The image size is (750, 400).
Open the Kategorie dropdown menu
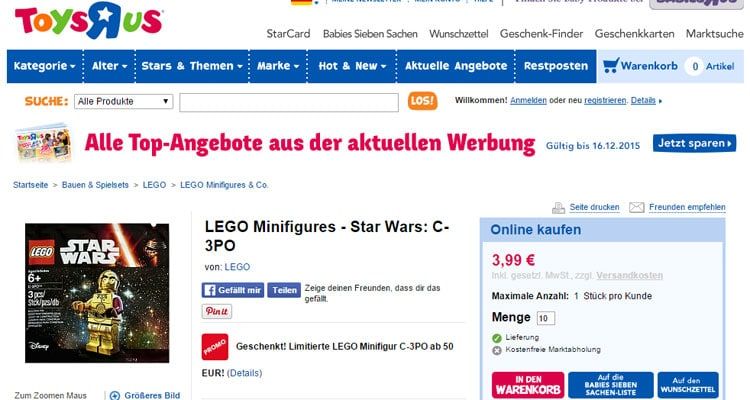[x=44, y=66]
